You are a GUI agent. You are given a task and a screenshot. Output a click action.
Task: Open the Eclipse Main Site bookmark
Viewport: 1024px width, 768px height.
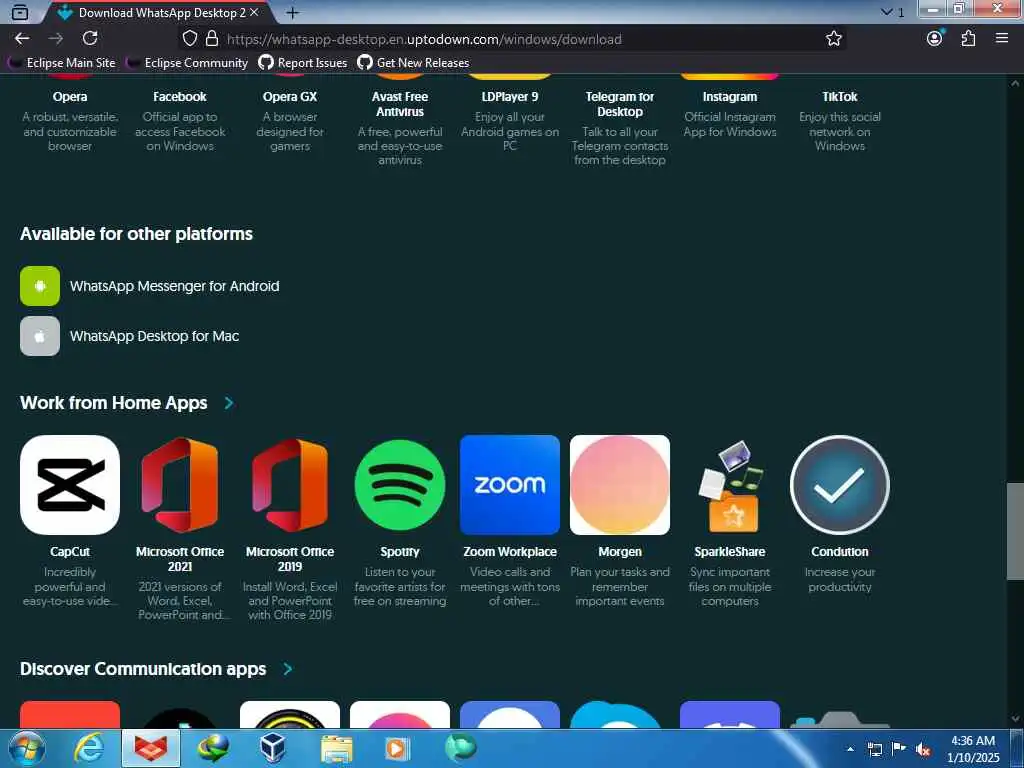tap(62, 63)
